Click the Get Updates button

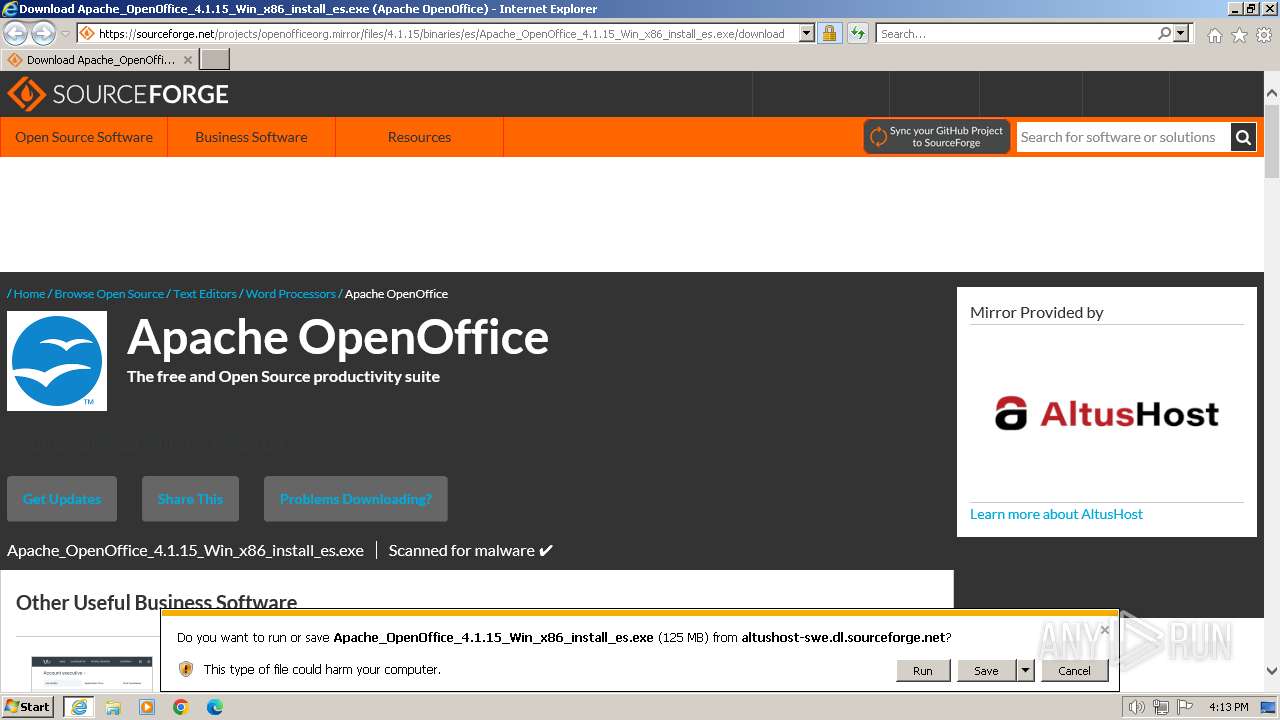62,499
